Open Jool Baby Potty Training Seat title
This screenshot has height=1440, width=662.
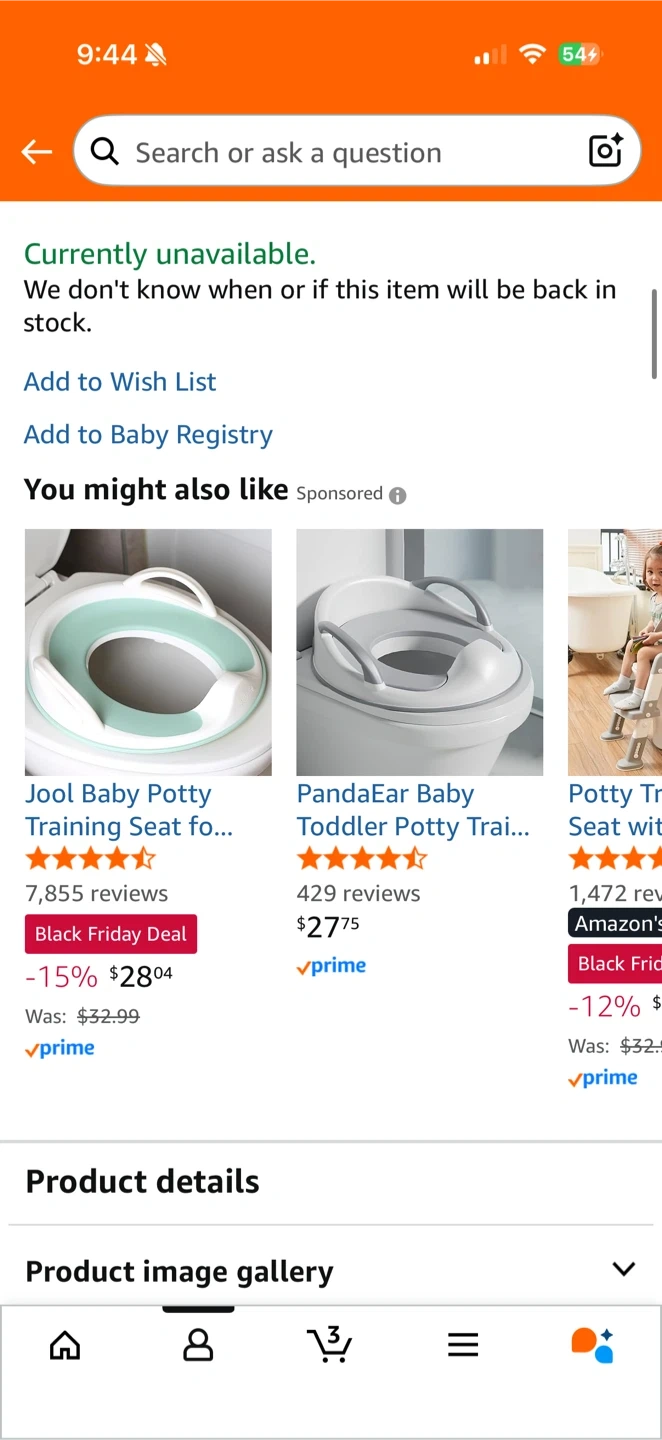[x=128, y=810]
